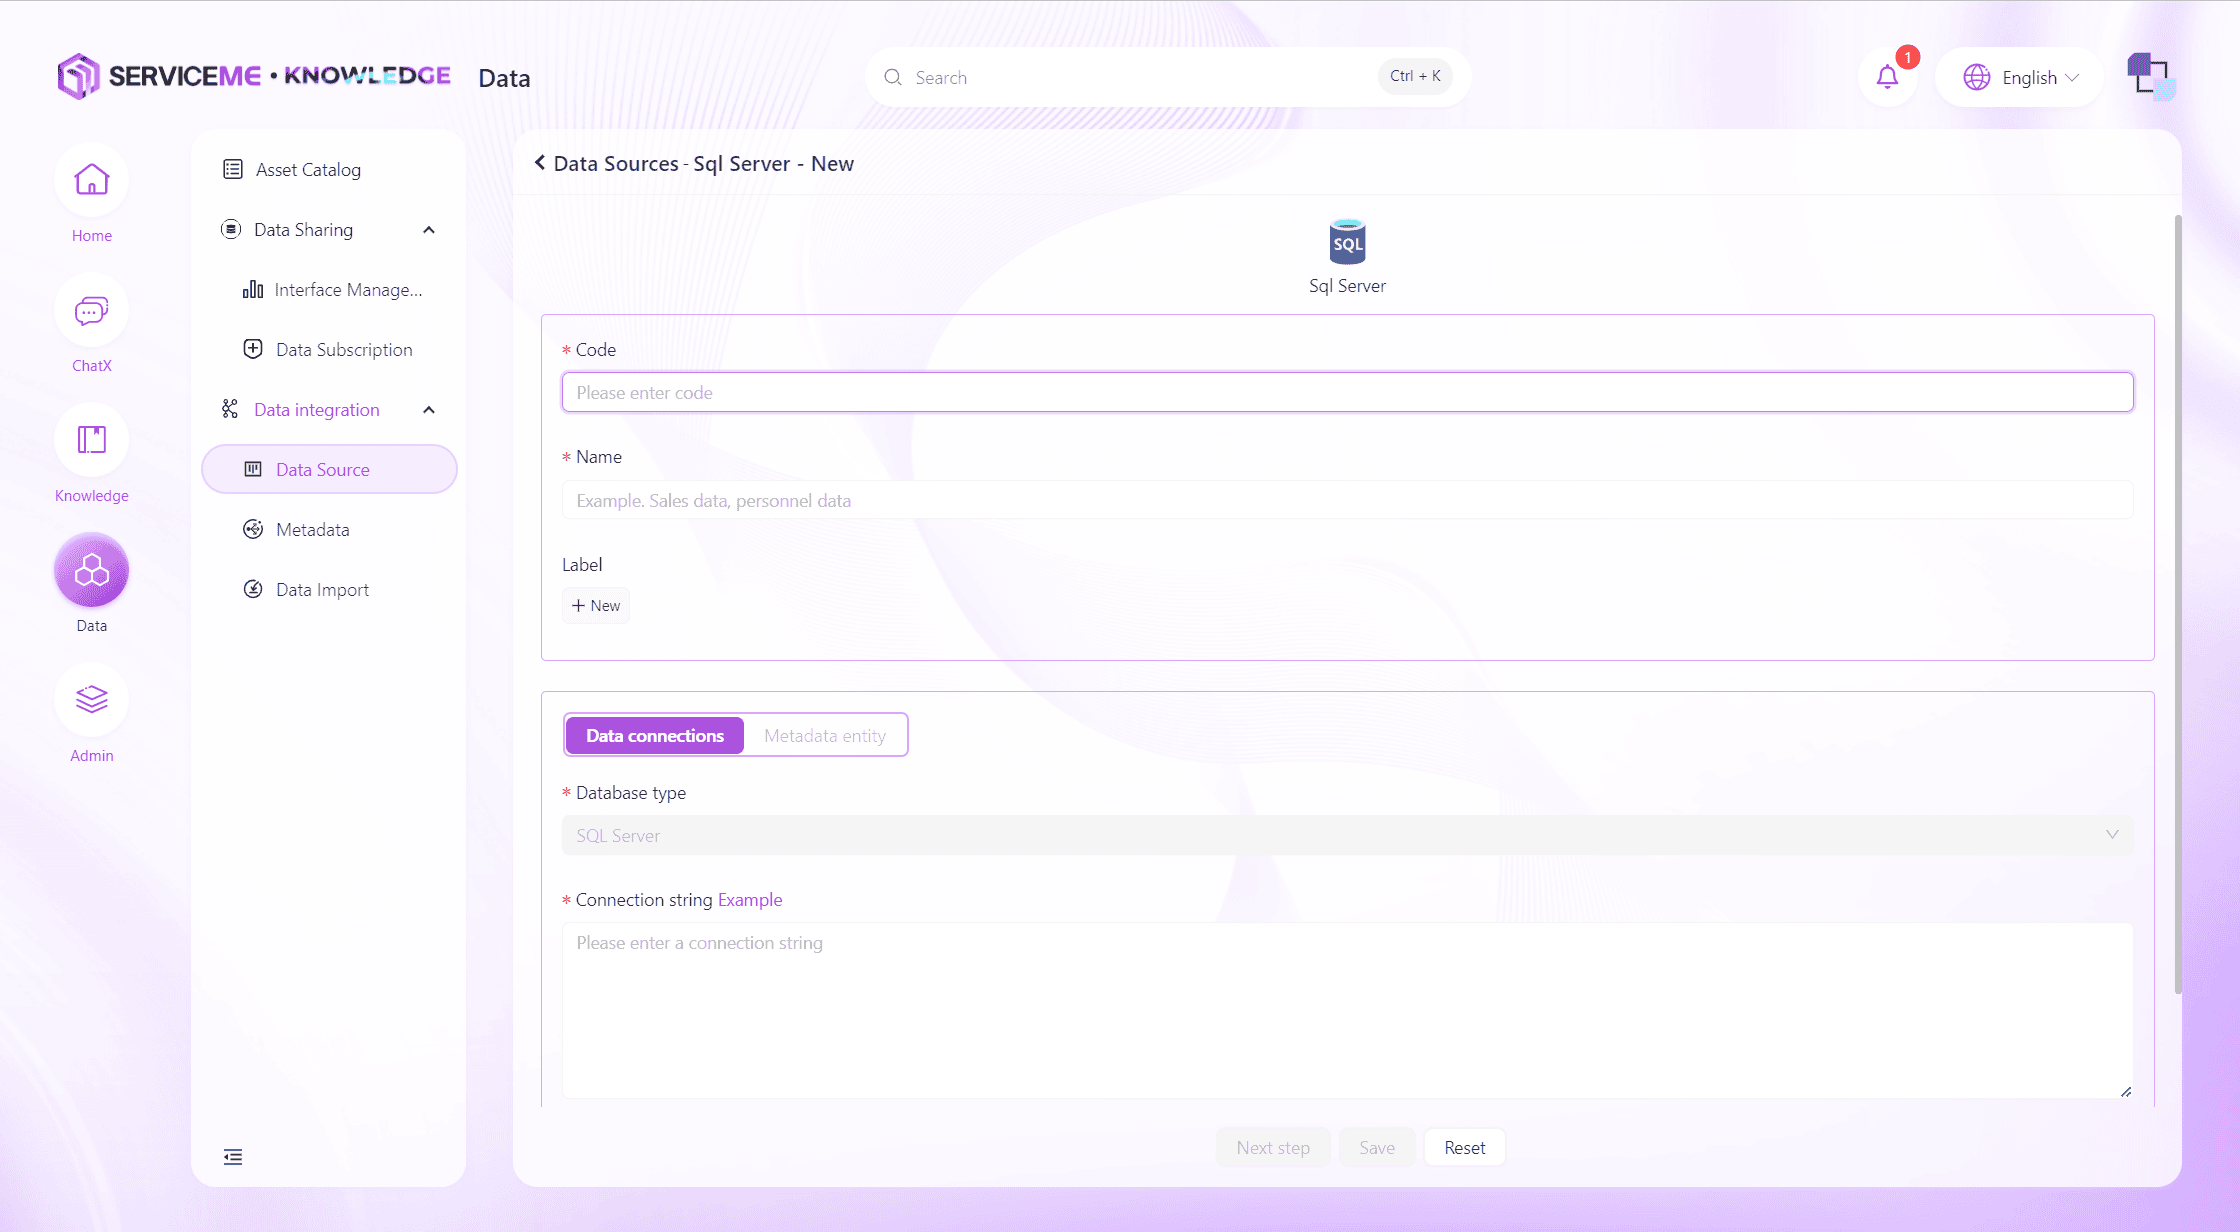Click the Data Sharing list icon
The width and height of the screenshot is (2240, 1232).
(x=231, y=229)
